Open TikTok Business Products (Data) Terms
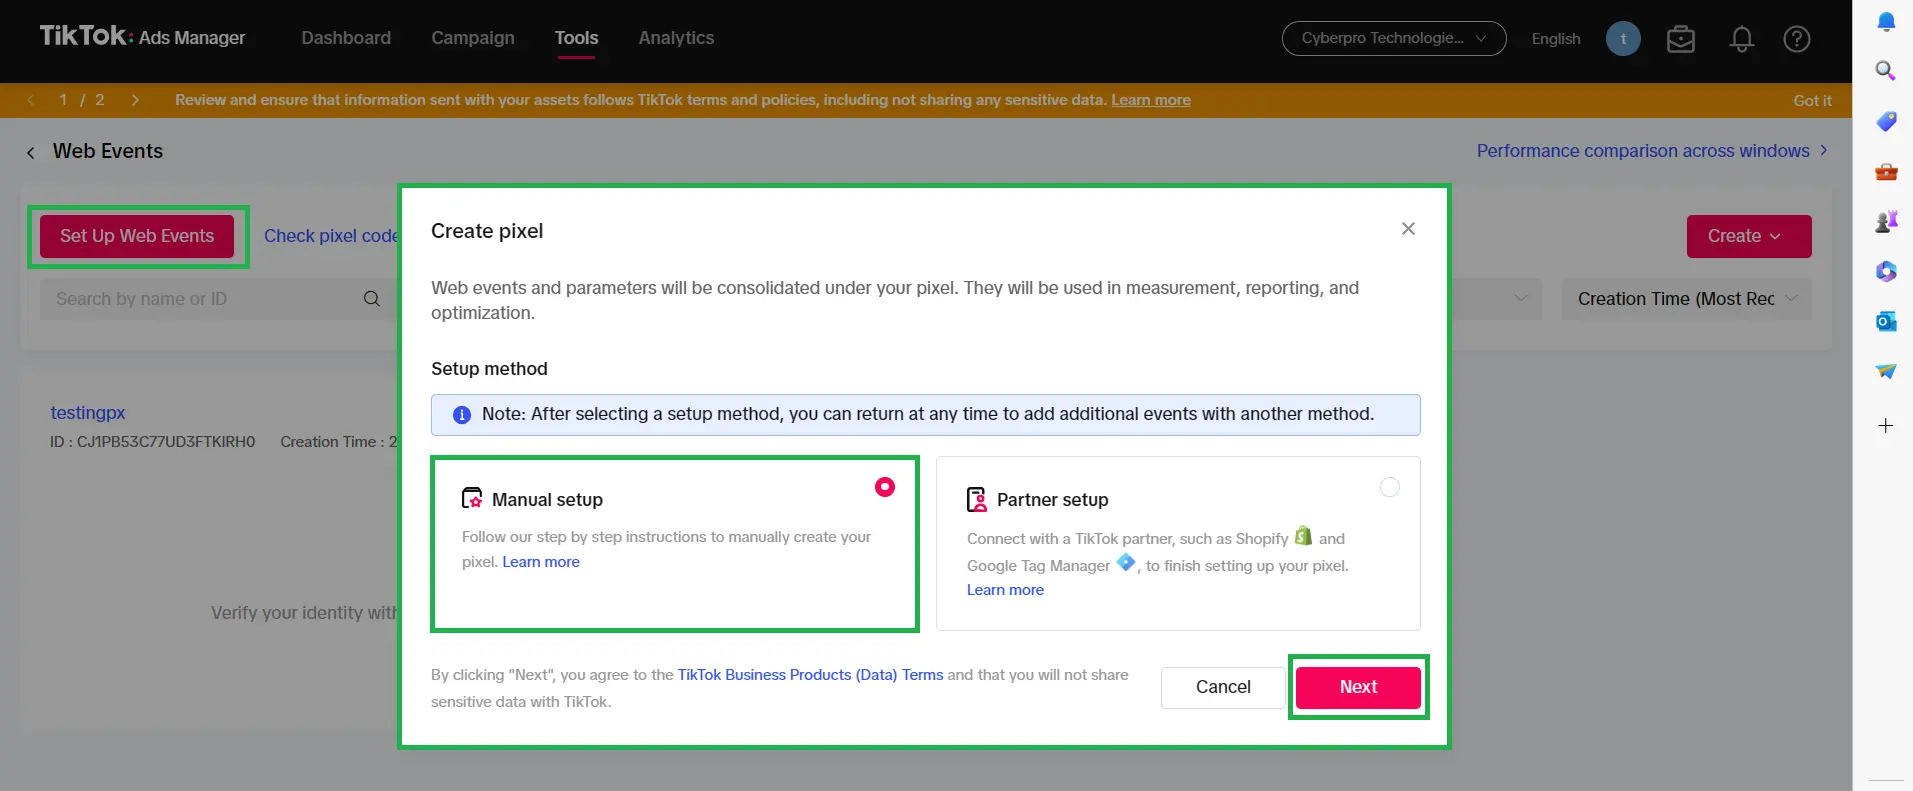 pyautogui.click(x=810, y=675)
